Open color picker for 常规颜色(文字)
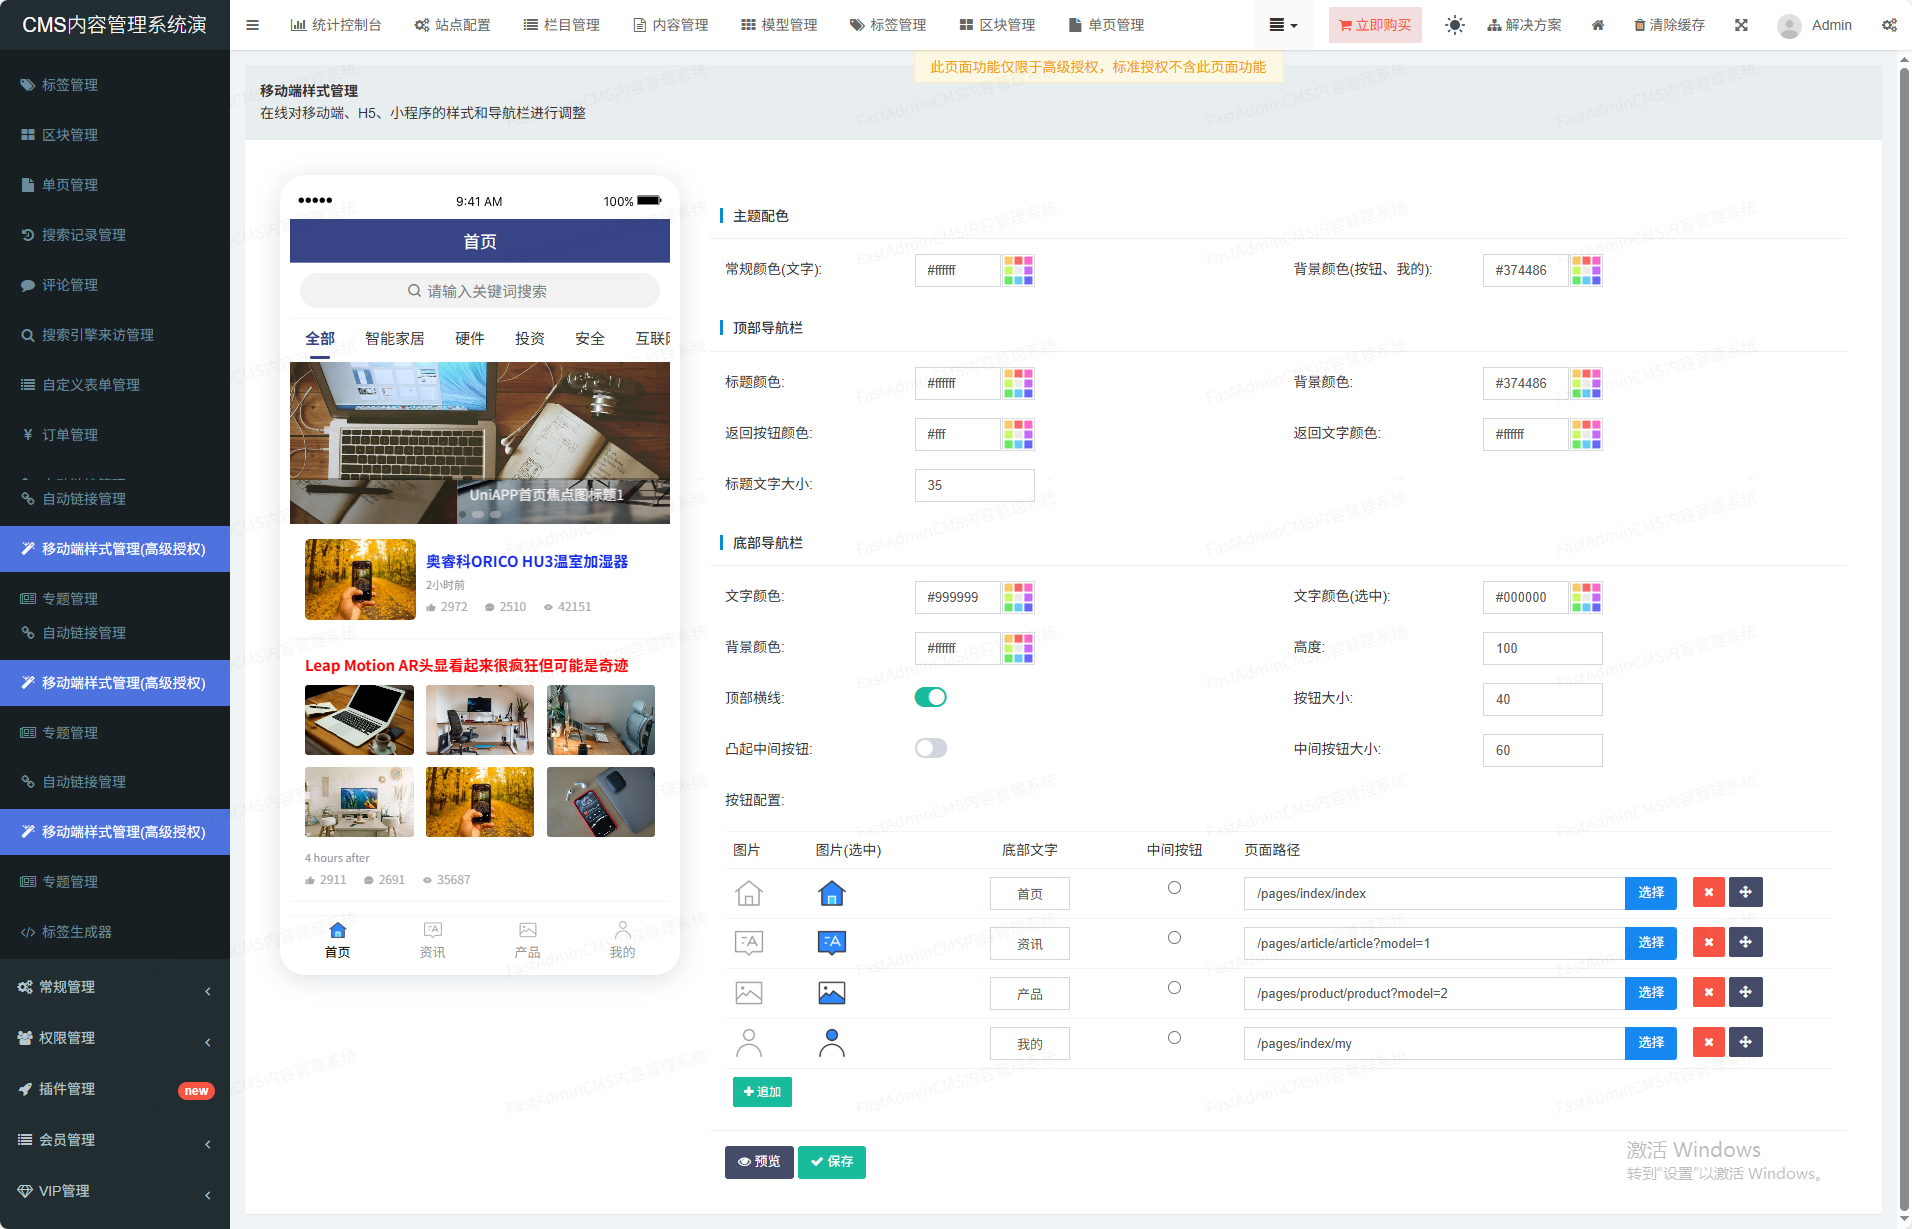The image size is (1912, 1229). pos(1018,270)
